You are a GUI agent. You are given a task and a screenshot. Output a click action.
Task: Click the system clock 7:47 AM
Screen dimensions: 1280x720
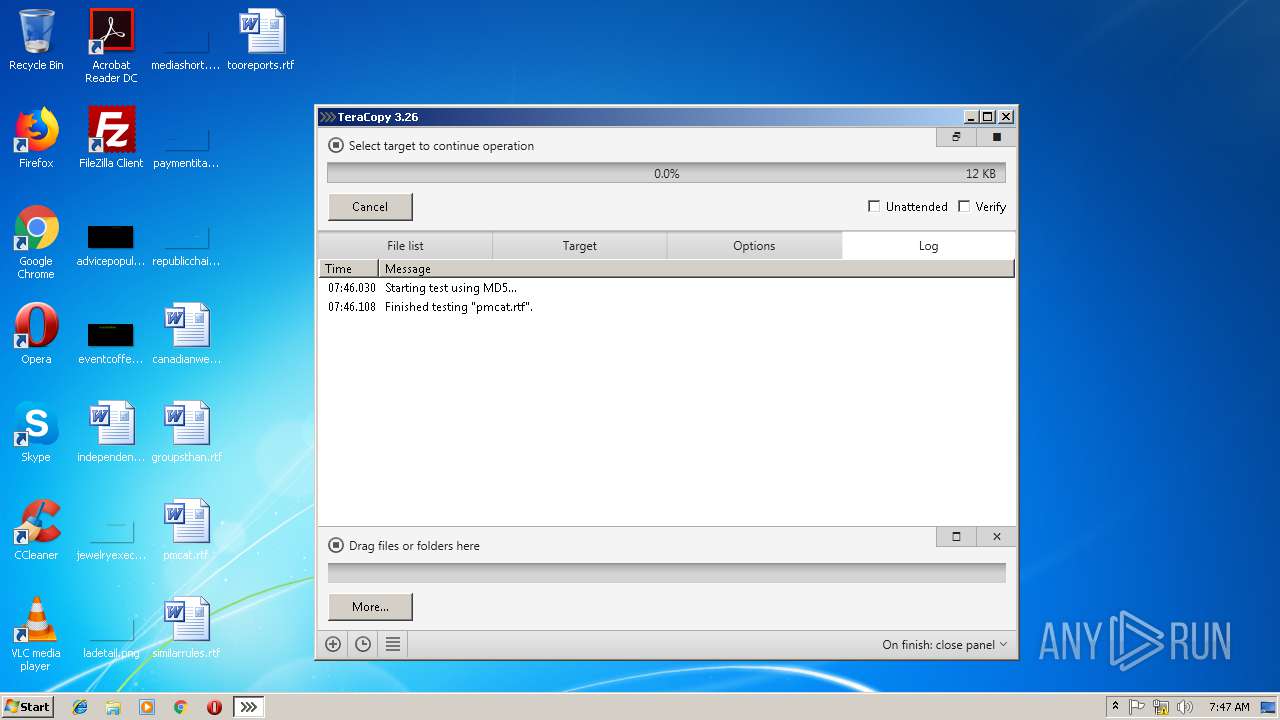1229,707
